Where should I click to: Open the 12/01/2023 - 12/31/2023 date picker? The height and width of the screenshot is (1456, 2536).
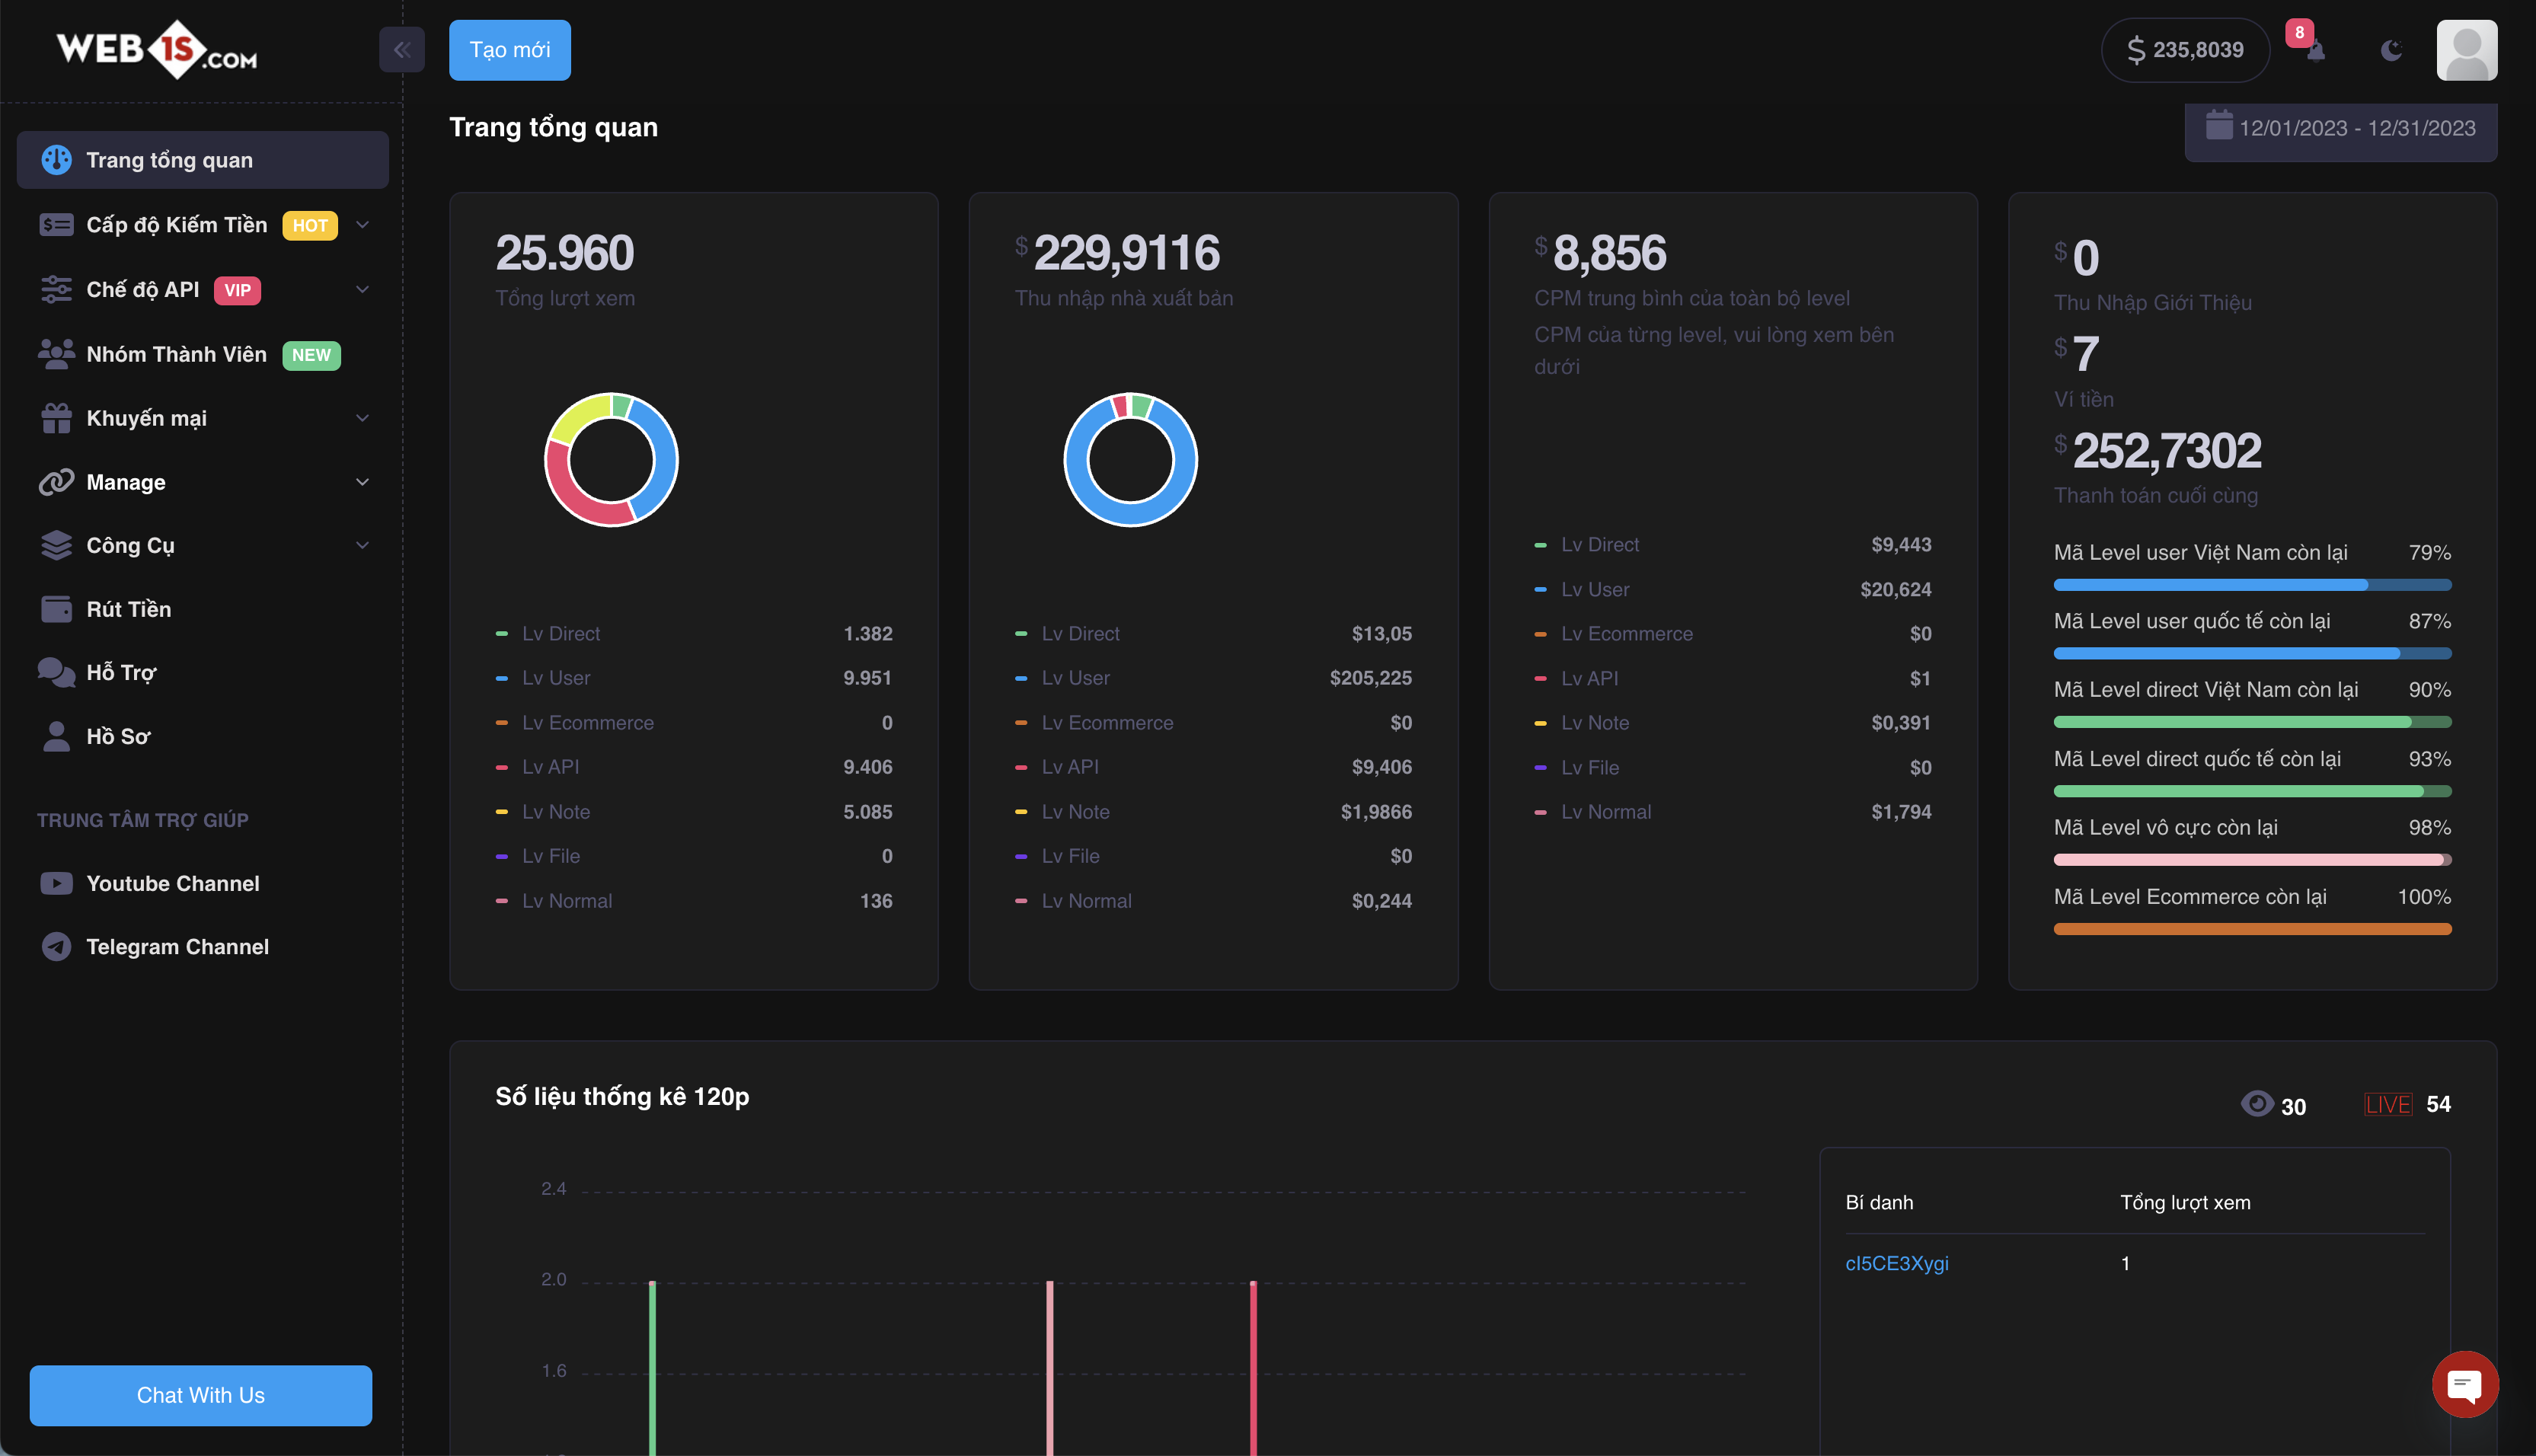pyautogui.click(x=2340, y=130)
